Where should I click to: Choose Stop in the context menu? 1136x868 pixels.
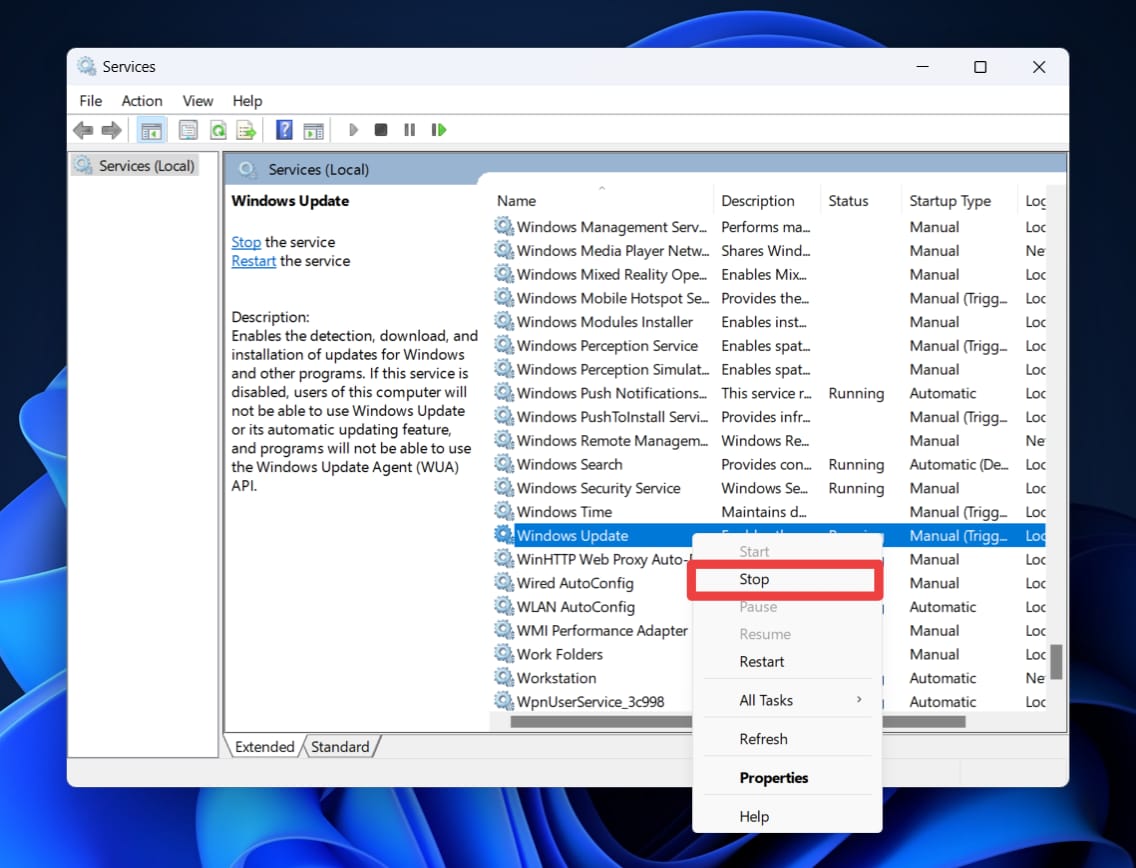pos(754,580)
